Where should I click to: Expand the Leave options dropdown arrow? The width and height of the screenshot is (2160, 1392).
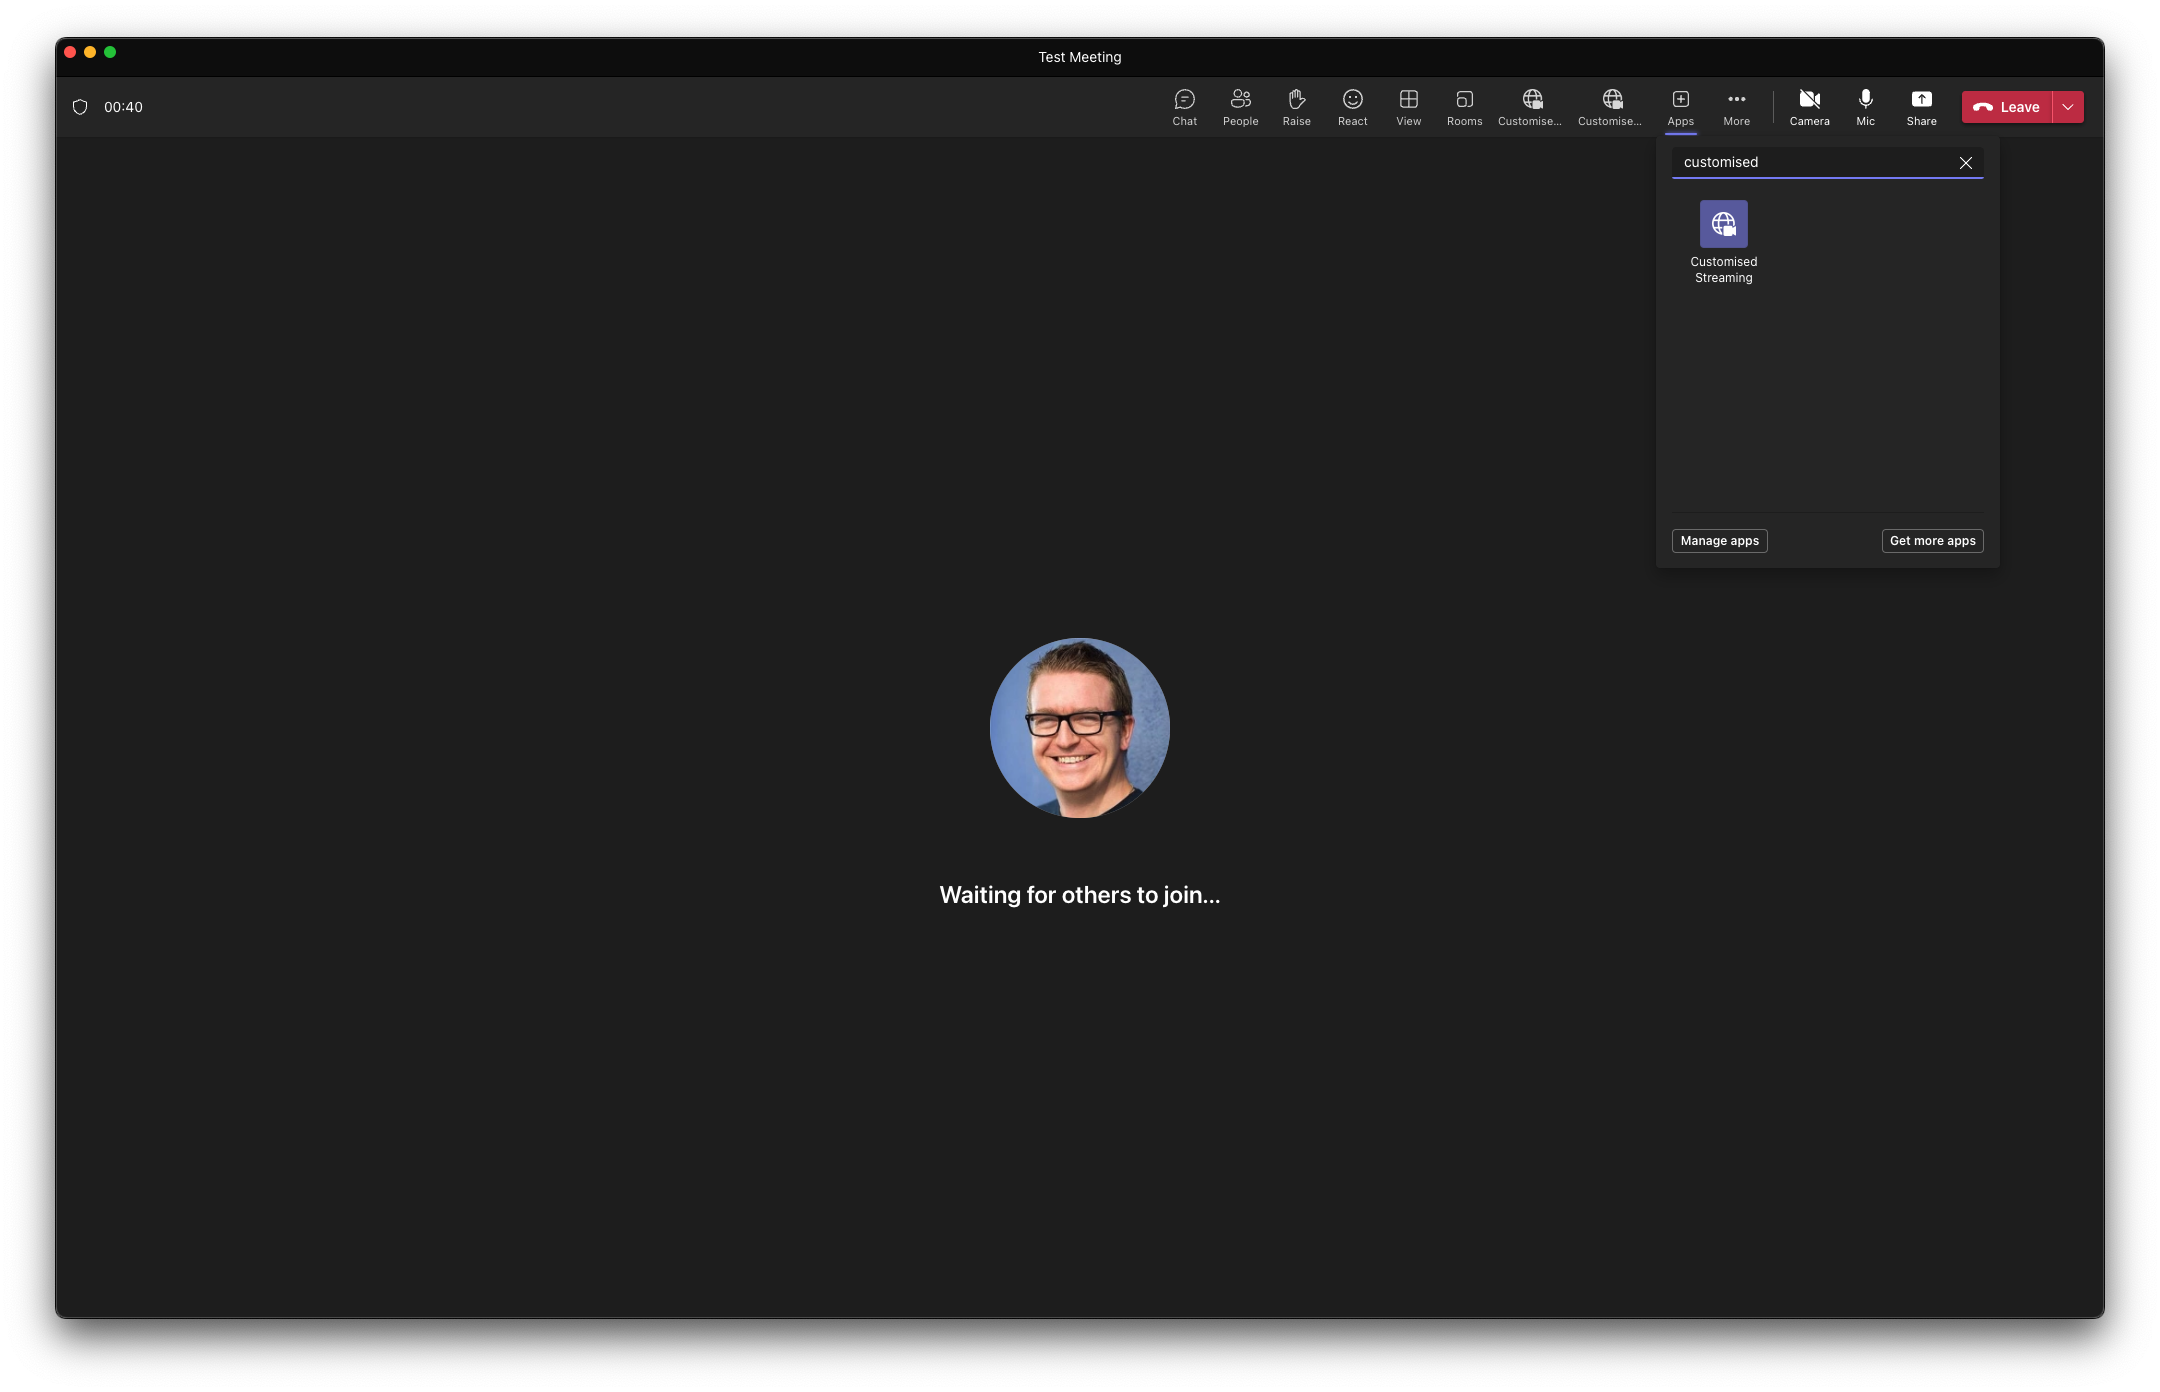click(2068, 107)
